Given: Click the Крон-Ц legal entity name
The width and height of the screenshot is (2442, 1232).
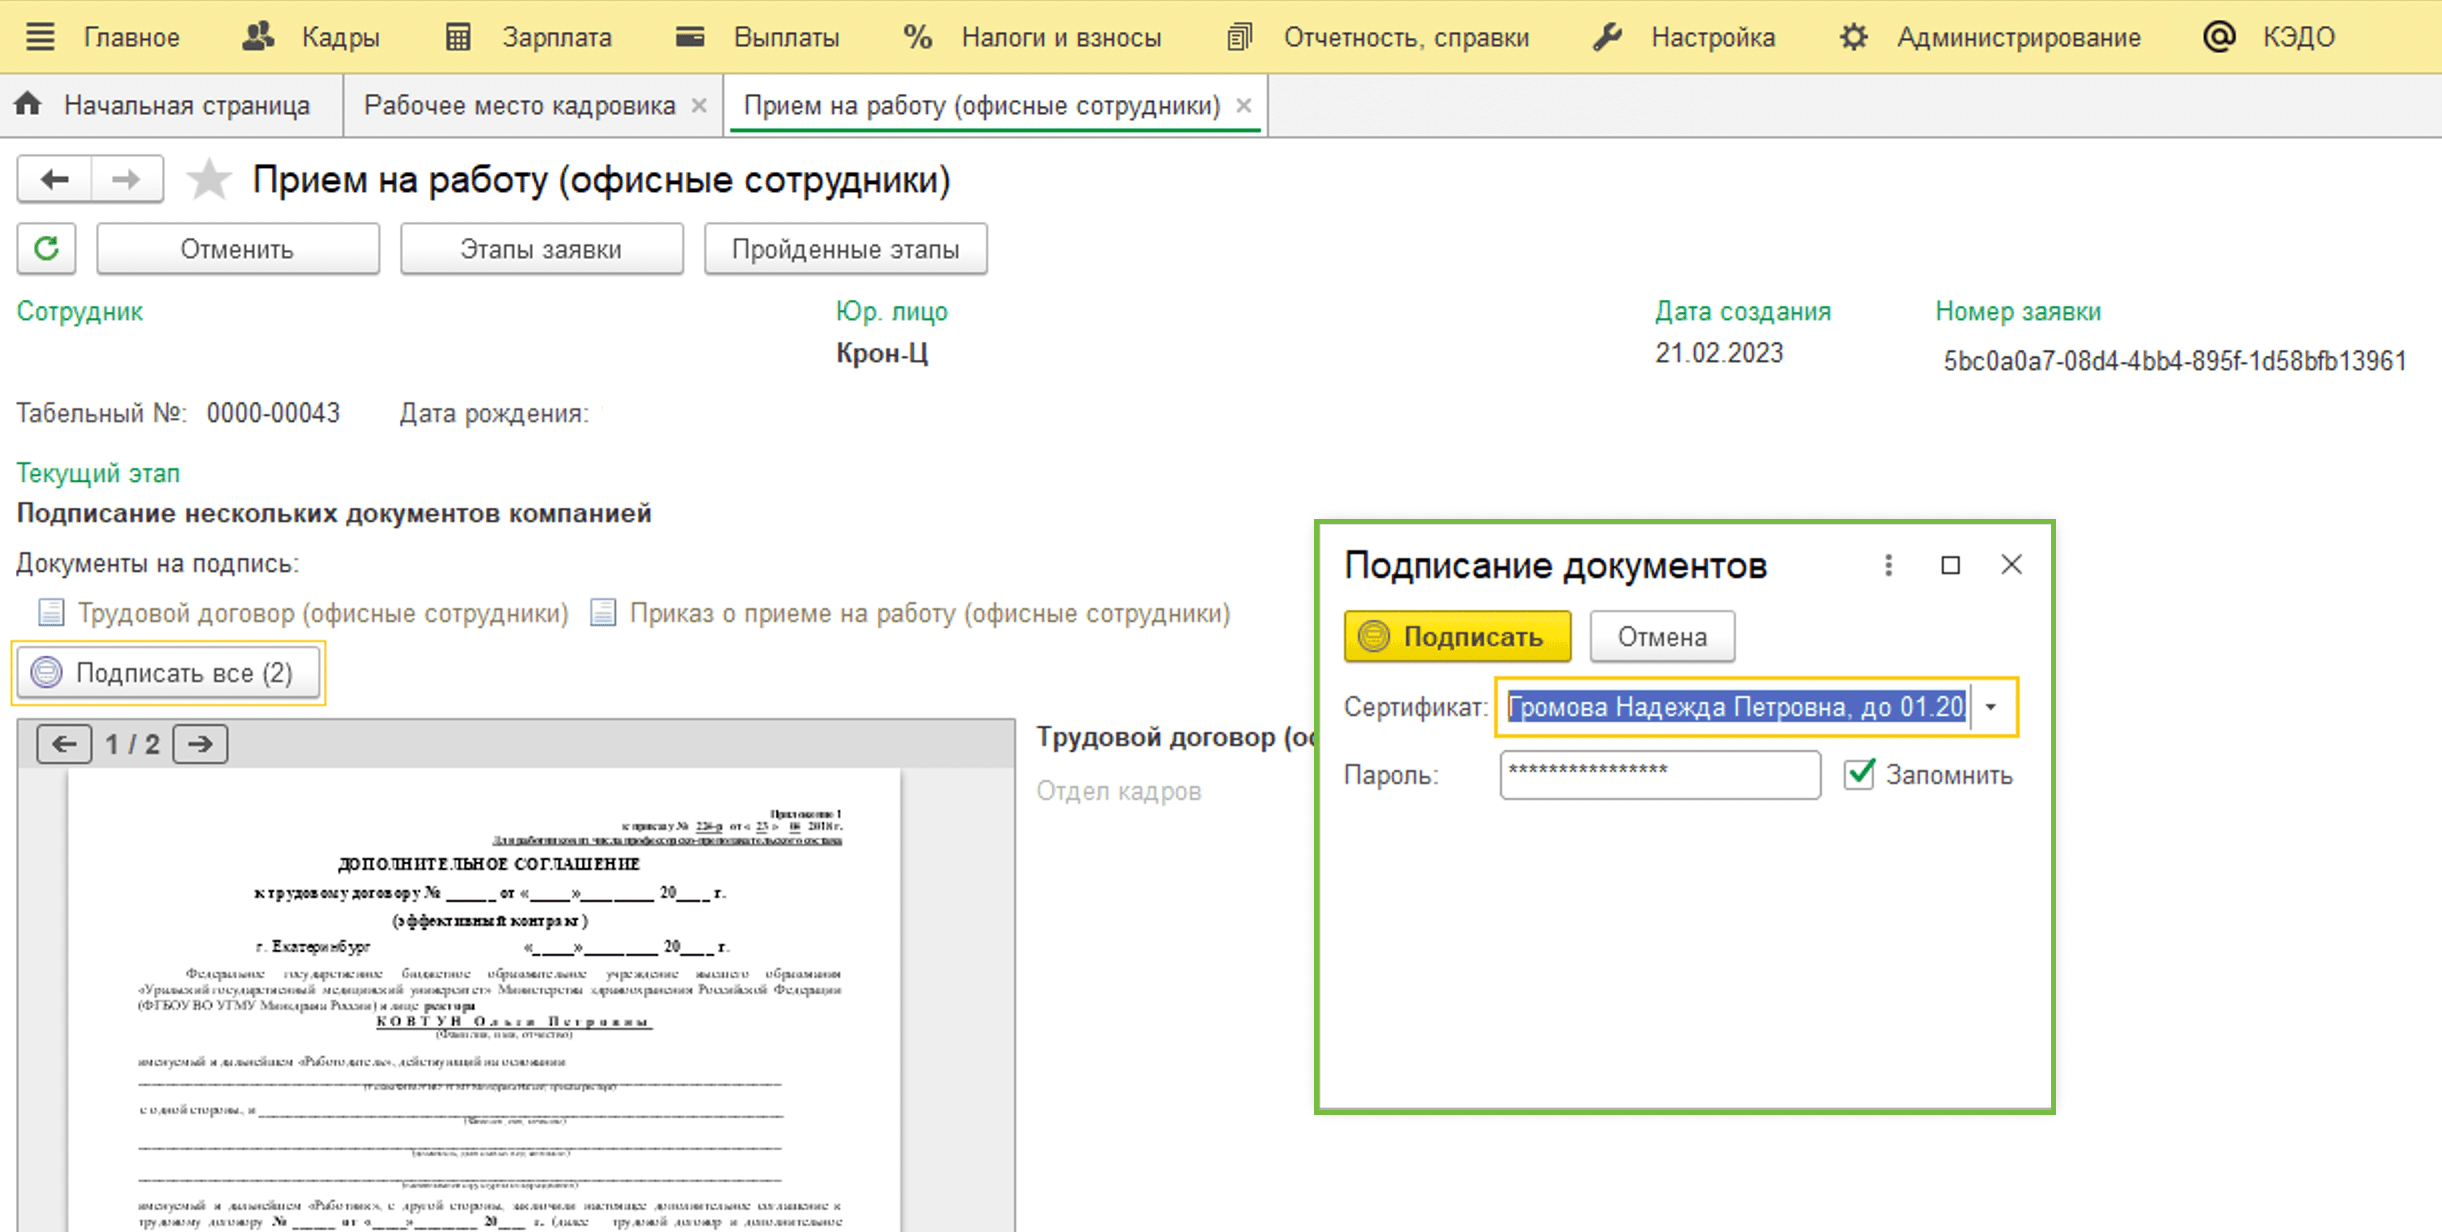Looking at the screenshot, I should click(882, 353).
